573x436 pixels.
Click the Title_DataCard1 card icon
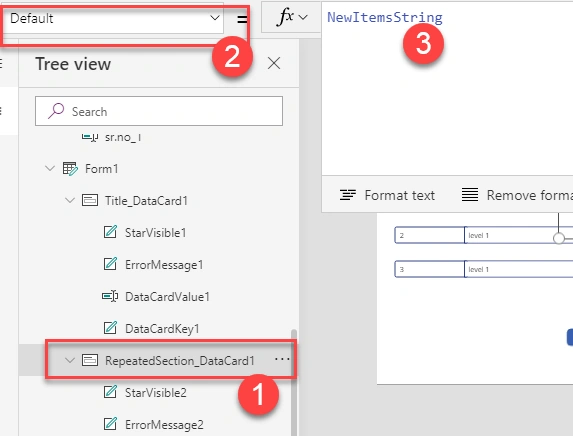(90, 200)
